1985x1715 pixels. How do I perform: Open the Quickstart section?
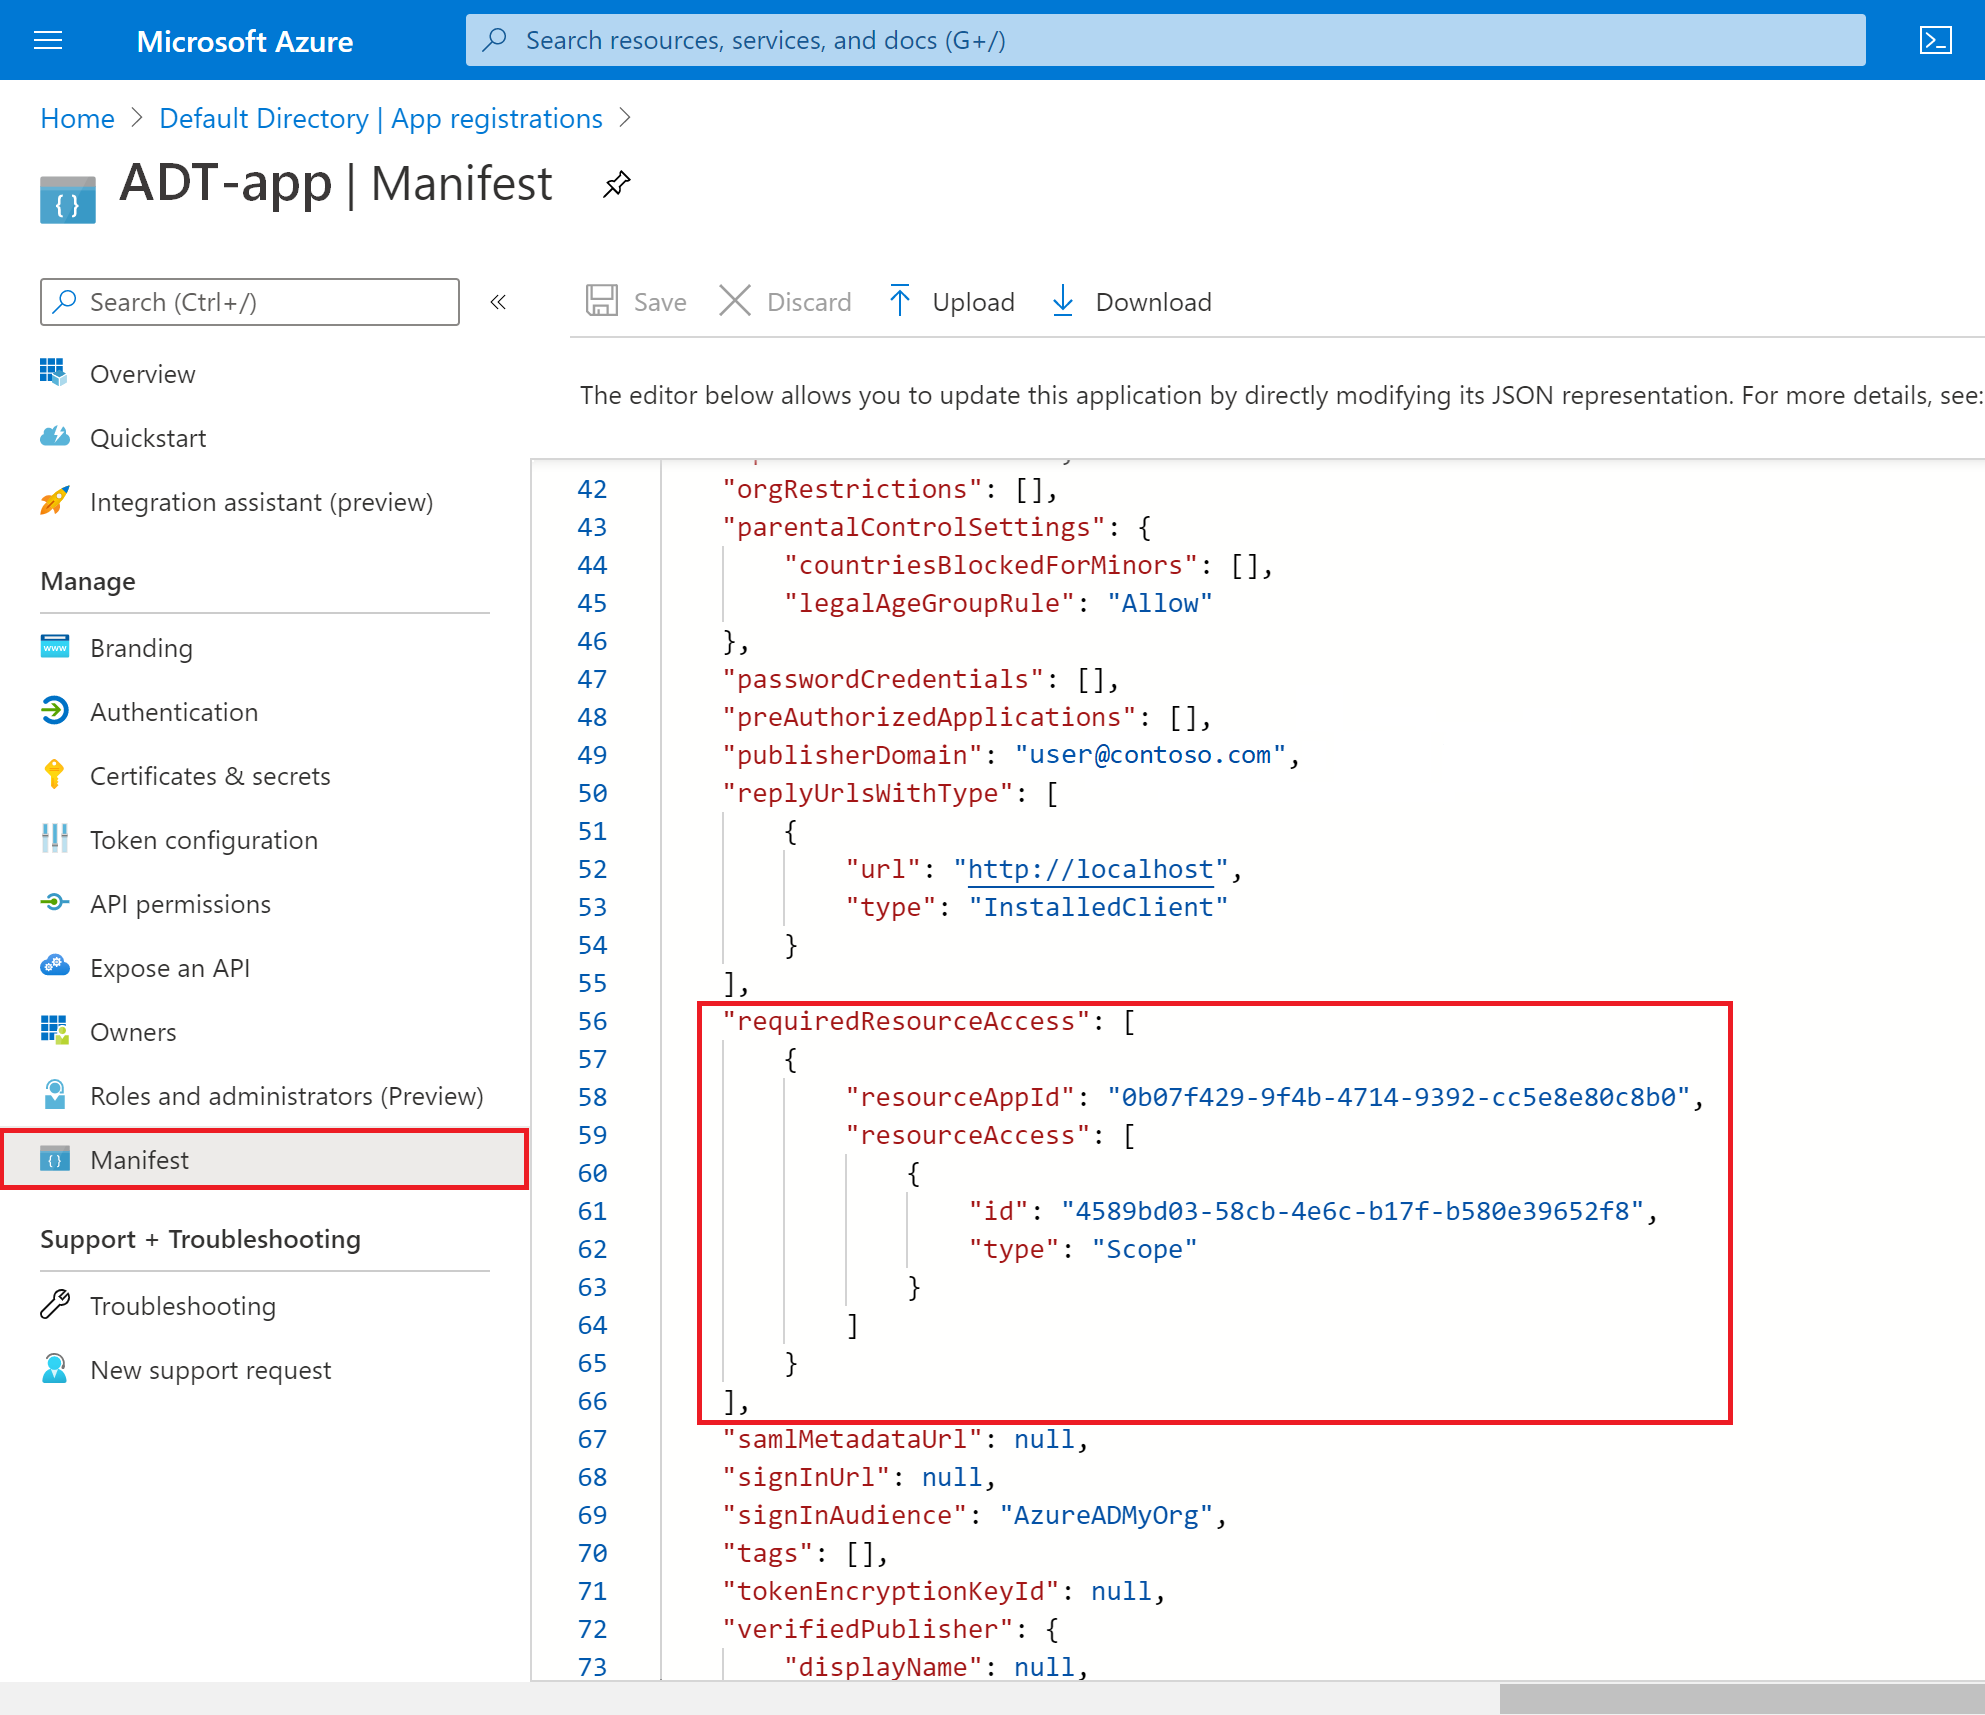pyautogui.click(x=149, y=436)
